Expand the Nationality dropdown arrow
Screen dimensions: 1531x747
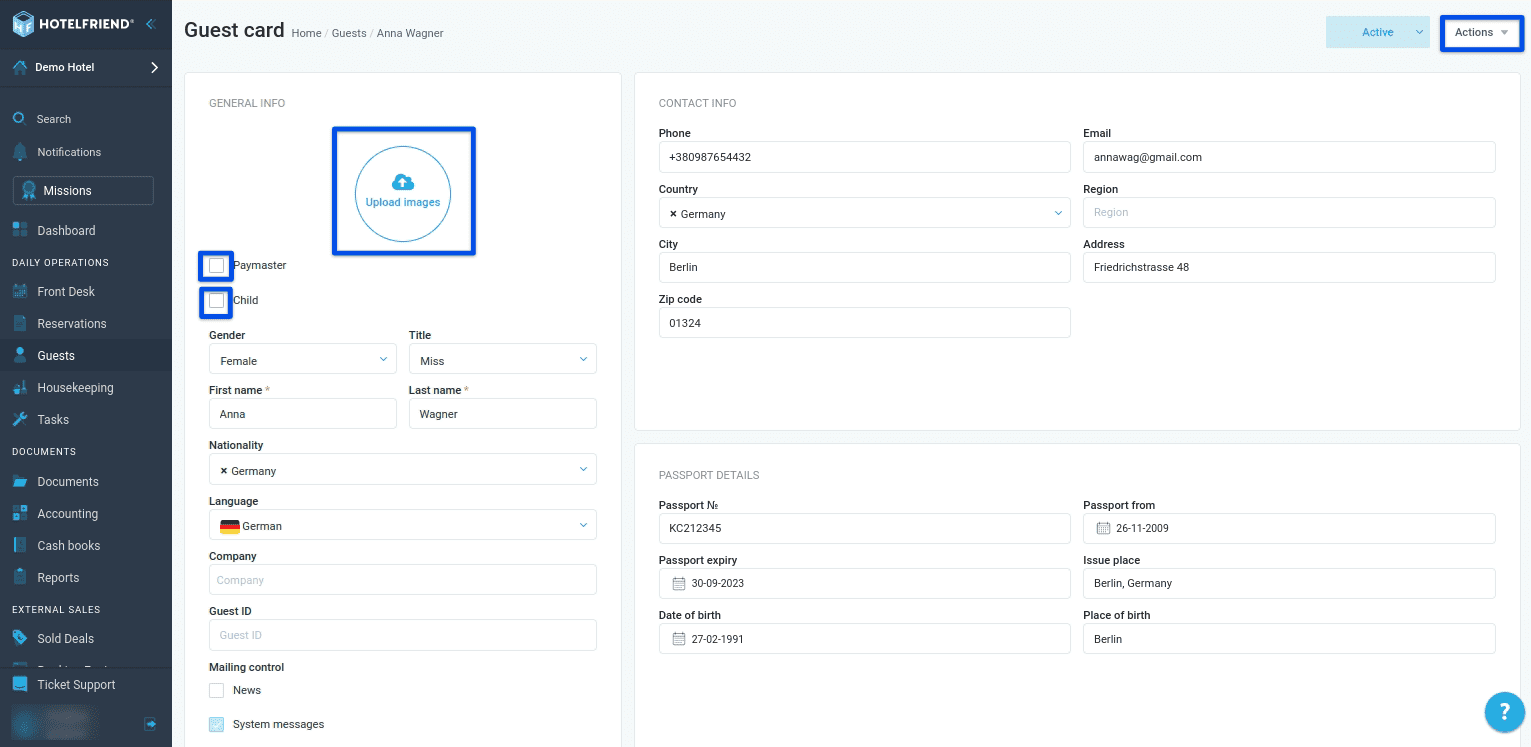pyautogui.click(x=584, y=469)
